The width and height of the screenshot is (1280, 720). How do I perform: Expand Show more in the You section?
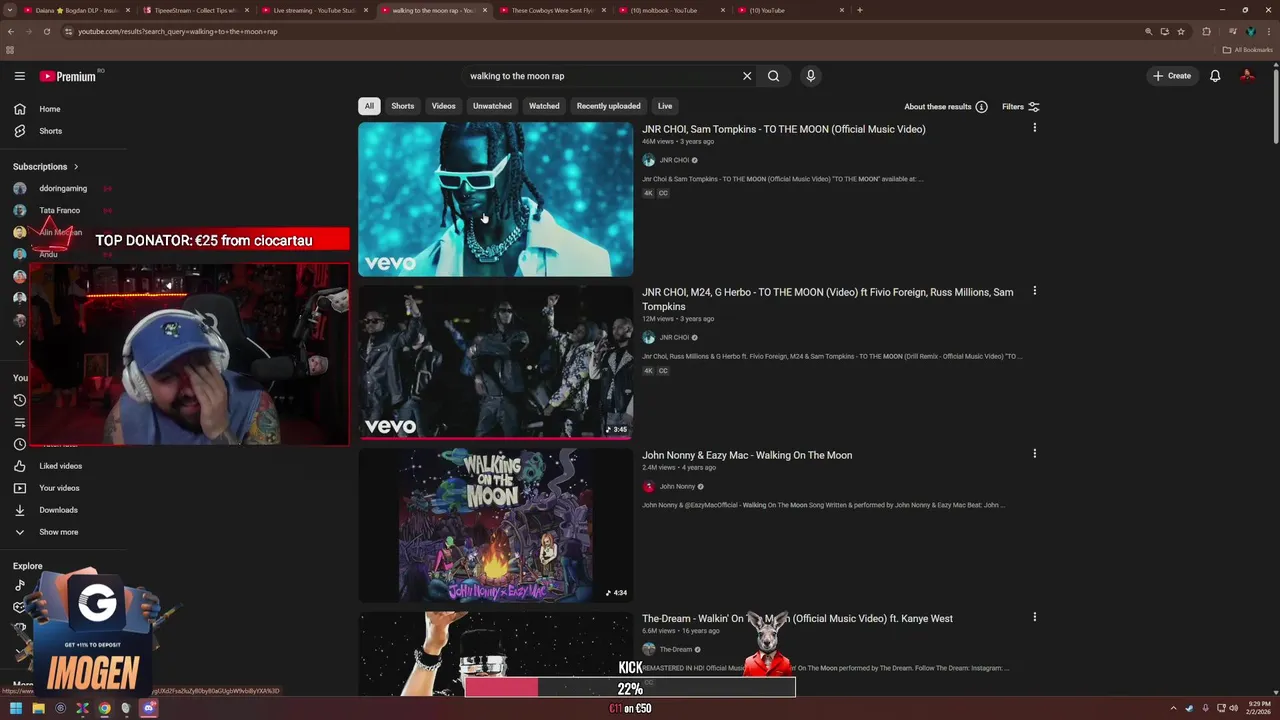tap(58, 532)
